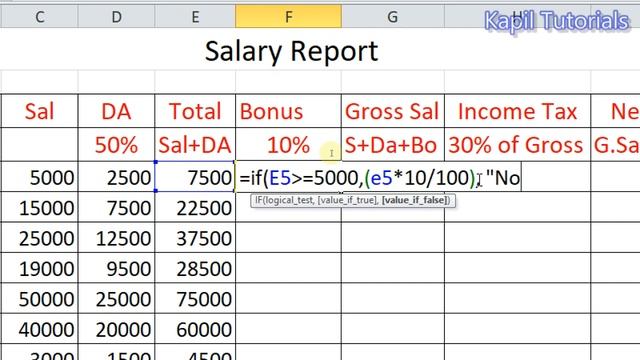Click the 30% of Gross cell
This screenshot has height=360, width=640.
tap(518, 144)
